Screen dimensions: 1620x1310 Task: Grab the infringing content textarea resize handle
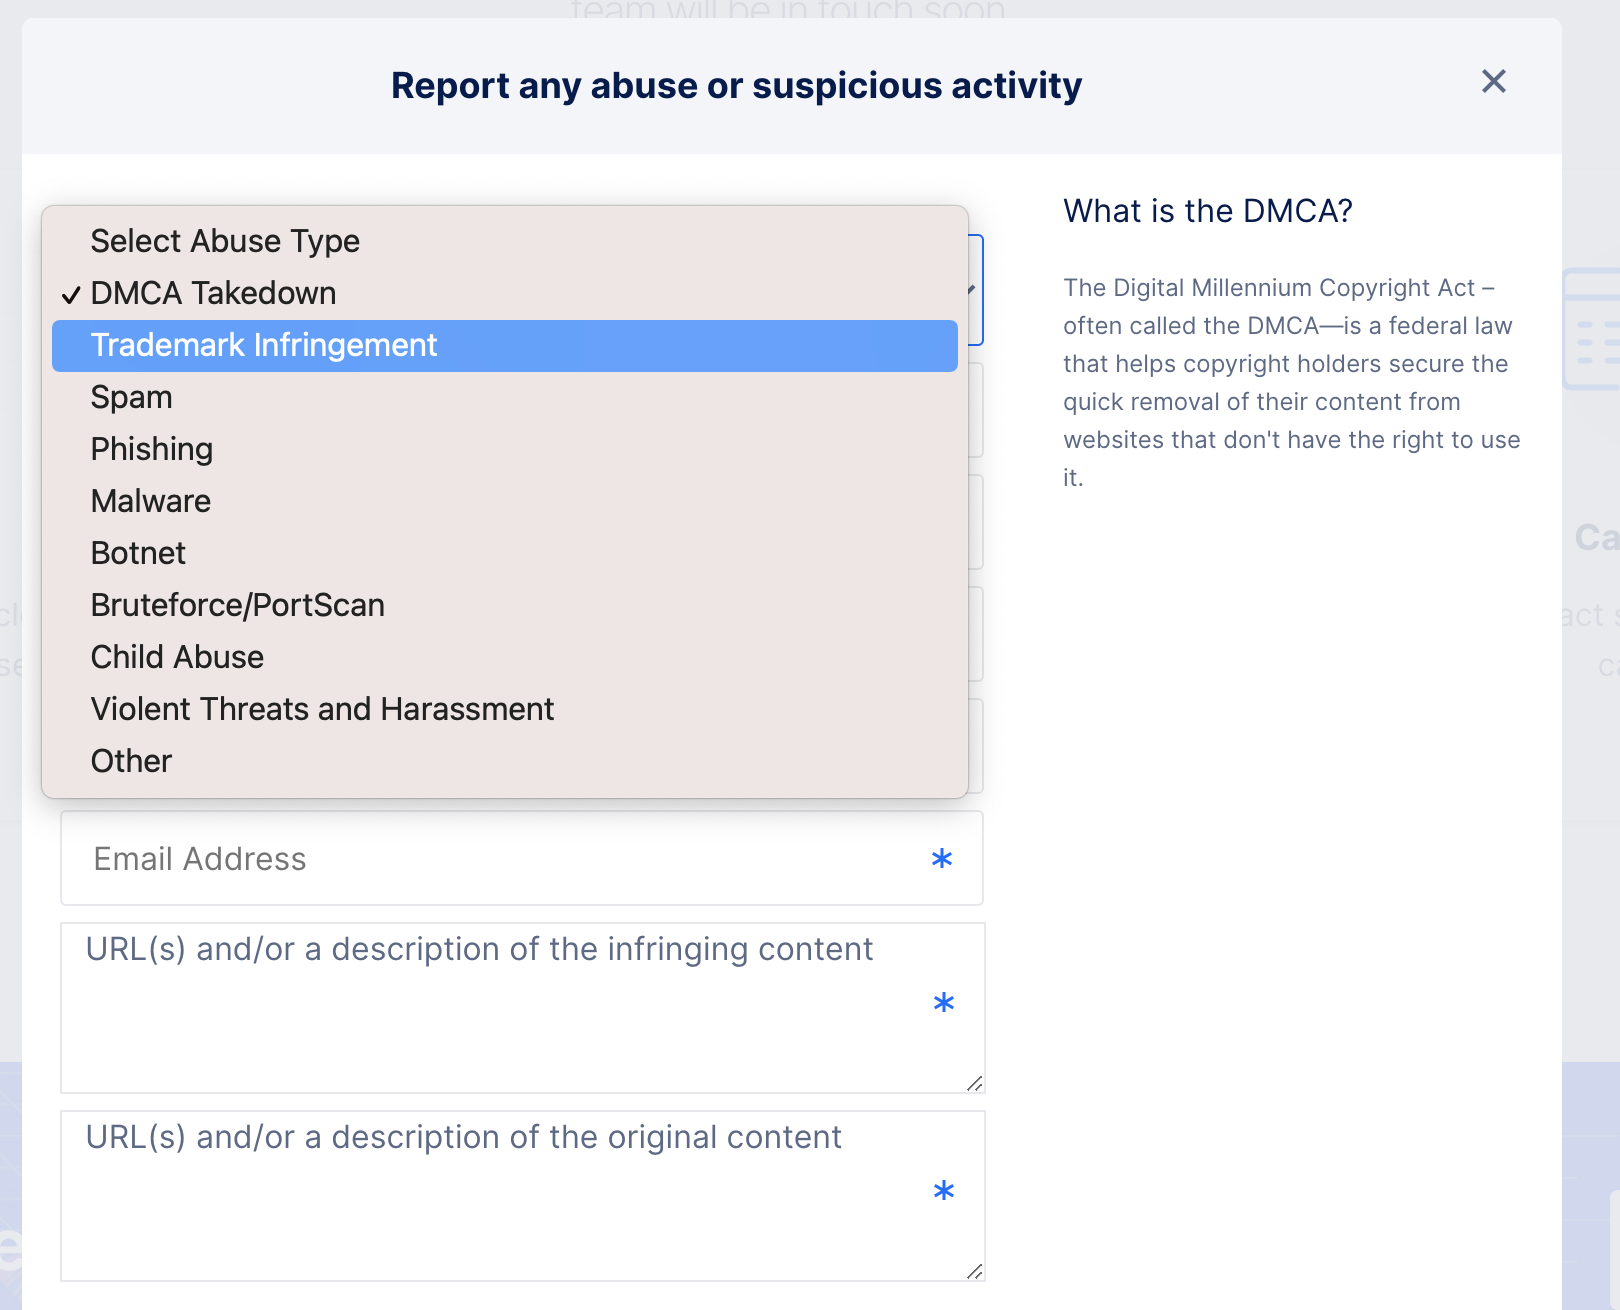tap(975, 1083)
